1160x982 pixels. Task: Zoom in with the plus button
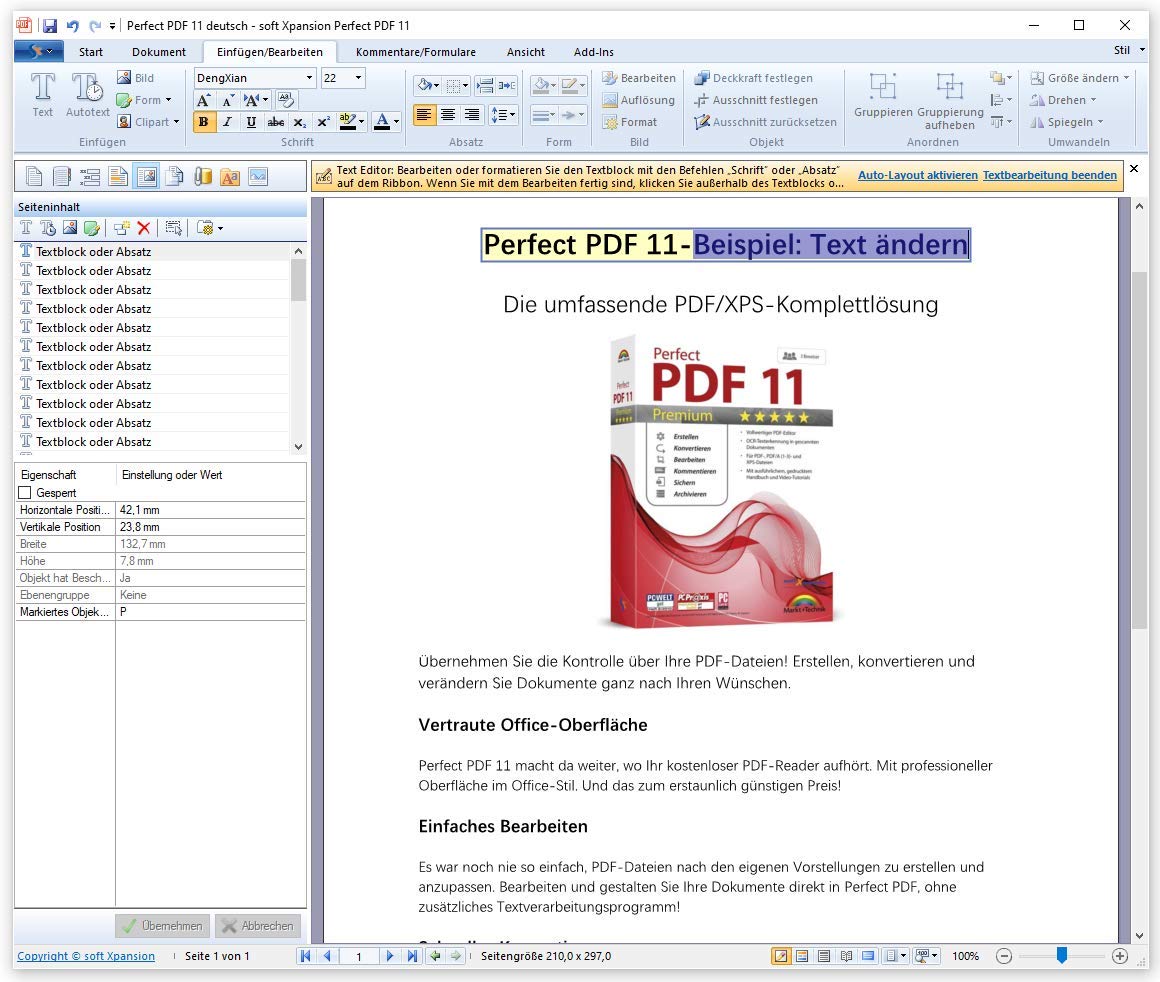(1120, 956)
